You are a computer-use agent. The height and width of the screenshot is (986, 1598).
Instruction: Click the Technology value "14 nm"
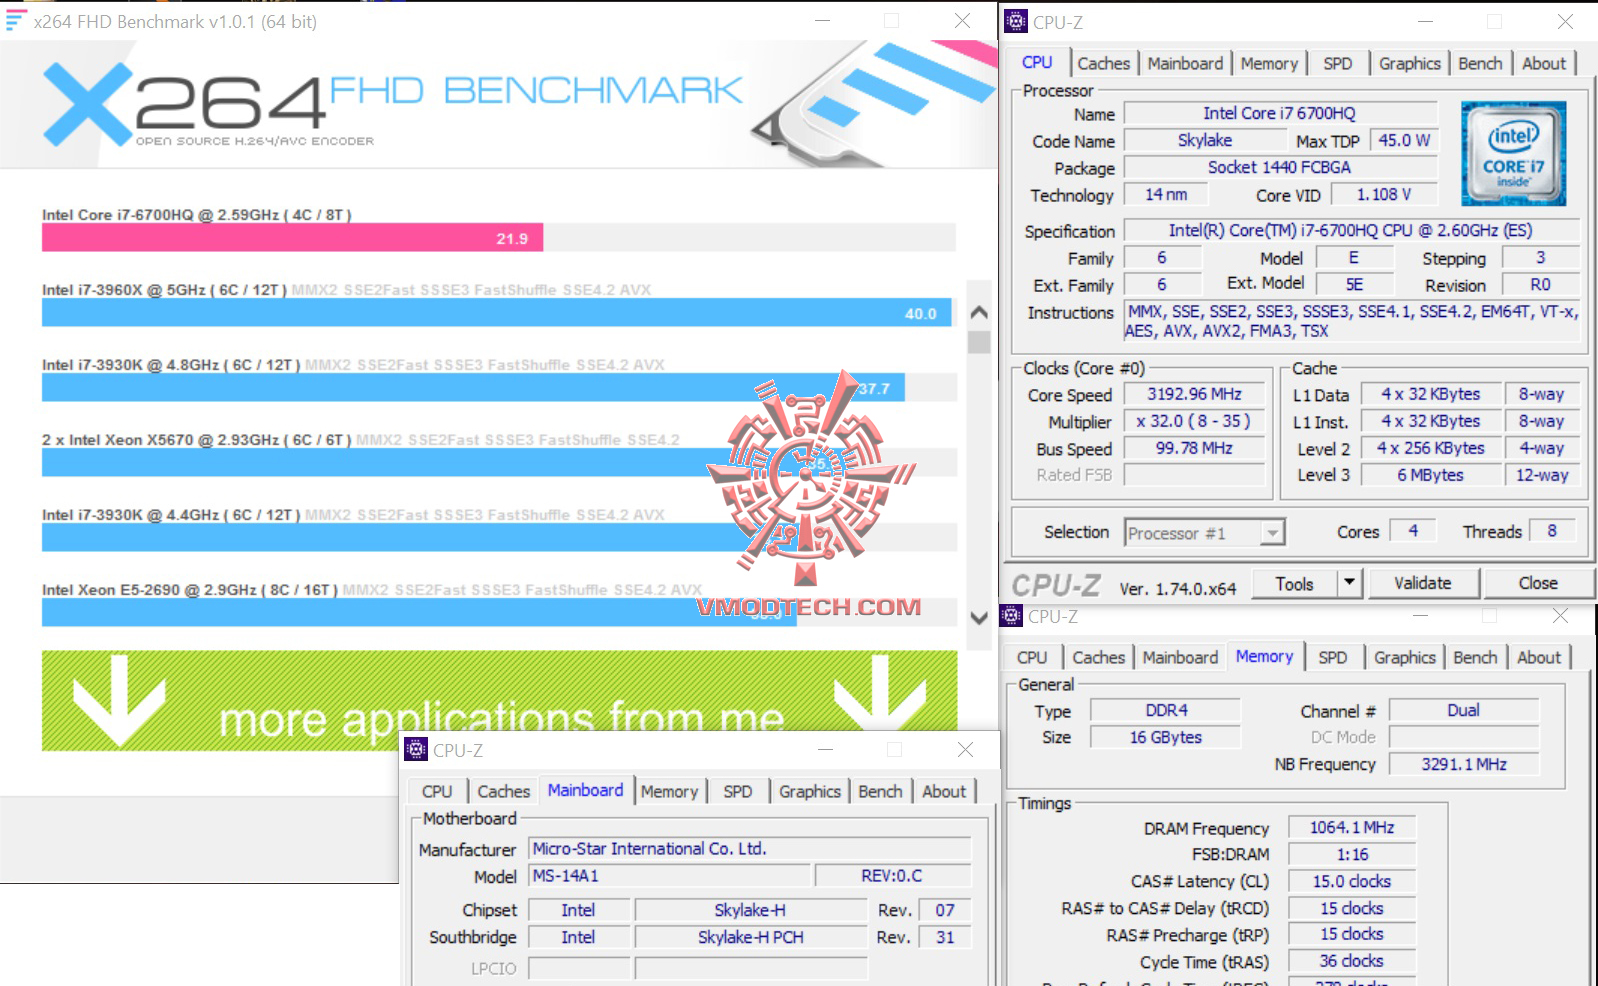click(x=1166, y=195)
